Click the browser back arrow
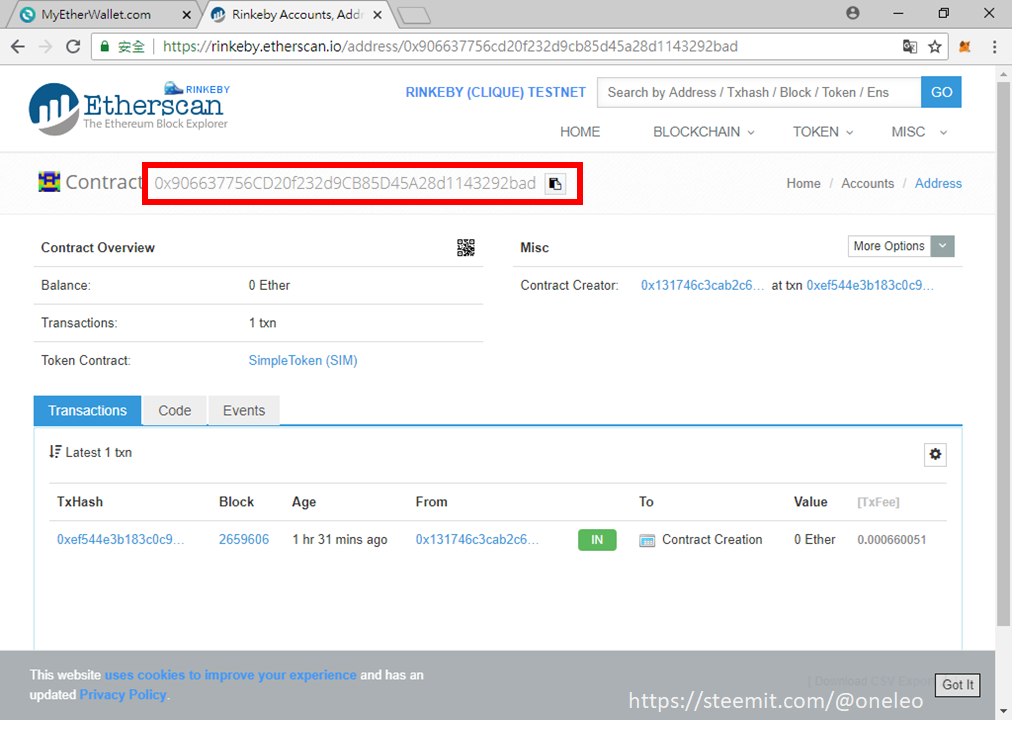Viewport: 1012px width, 729px height. tap(18, 46)
